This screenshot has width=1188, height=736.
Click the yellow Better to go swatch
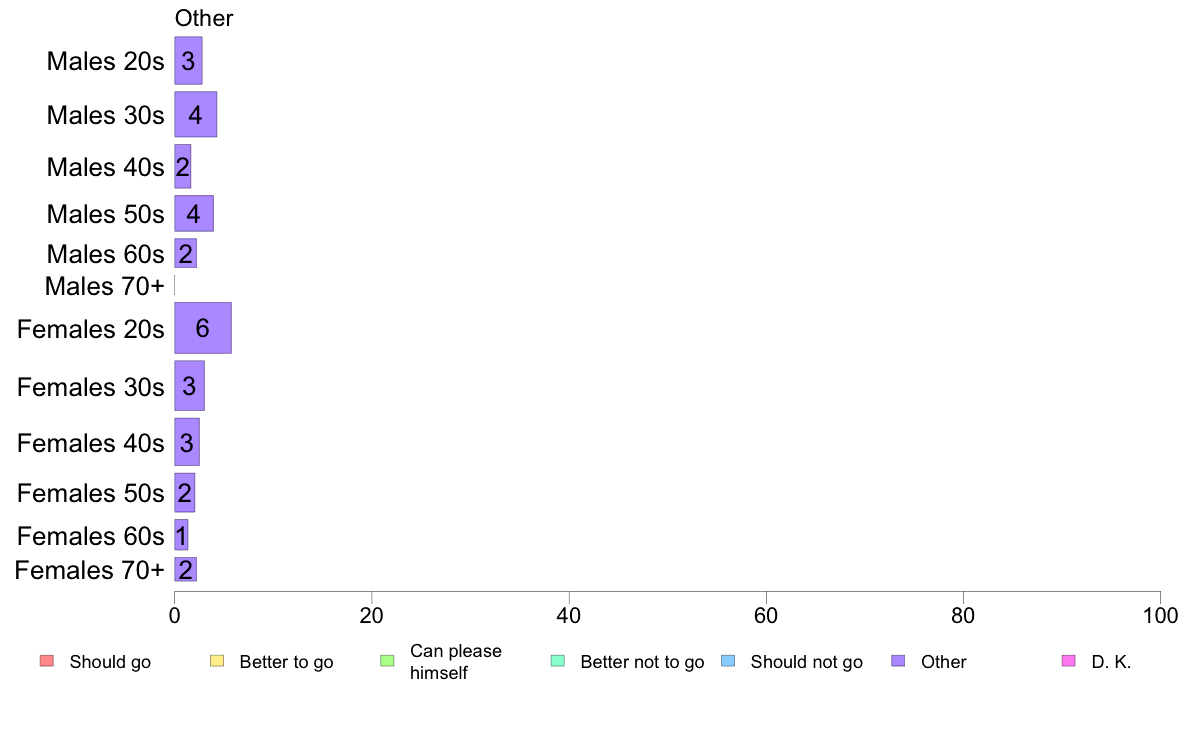point(217,661)
